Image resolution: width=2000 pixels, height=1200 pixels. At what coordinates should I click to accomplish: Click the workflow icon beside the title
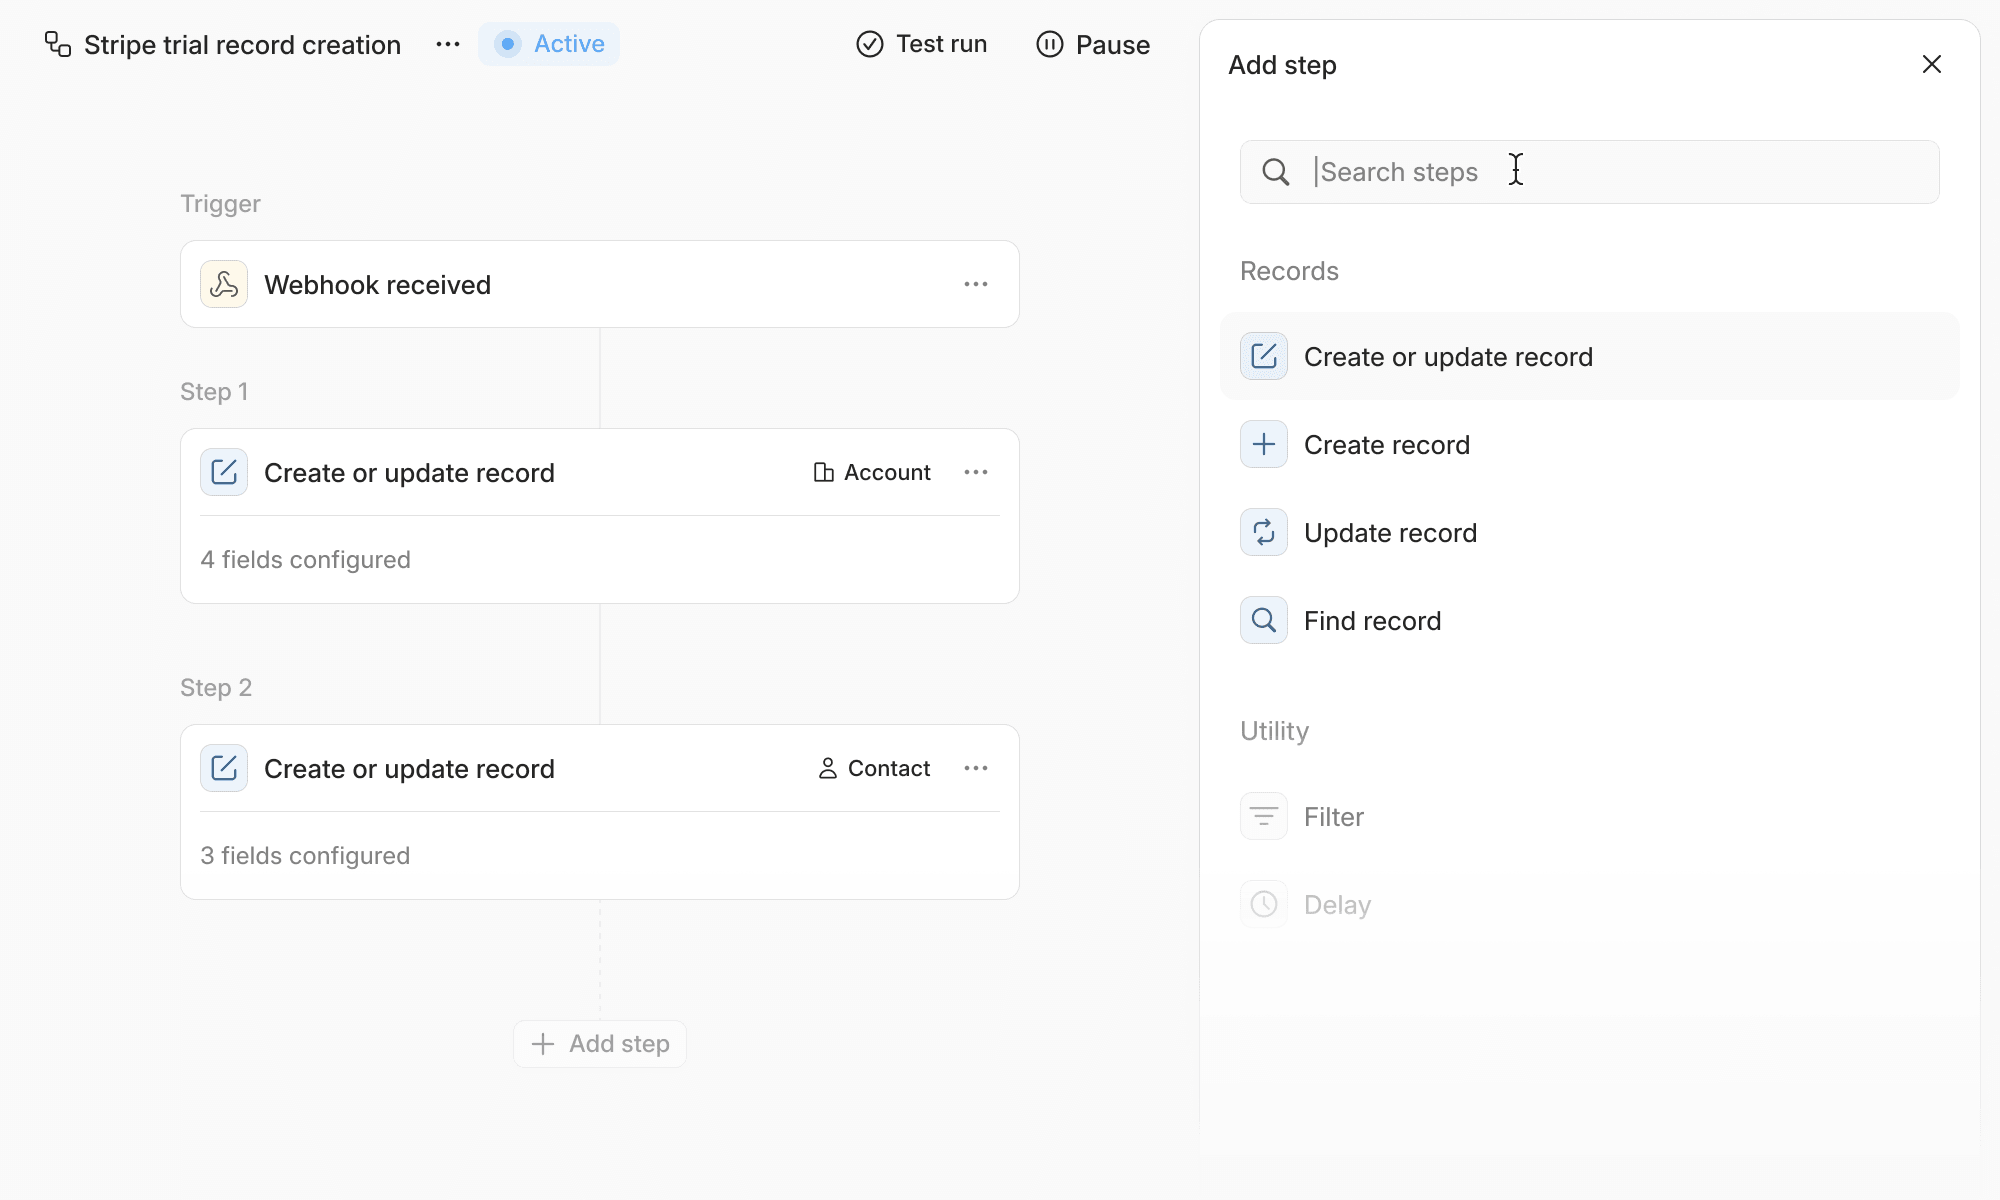(58, 44)
